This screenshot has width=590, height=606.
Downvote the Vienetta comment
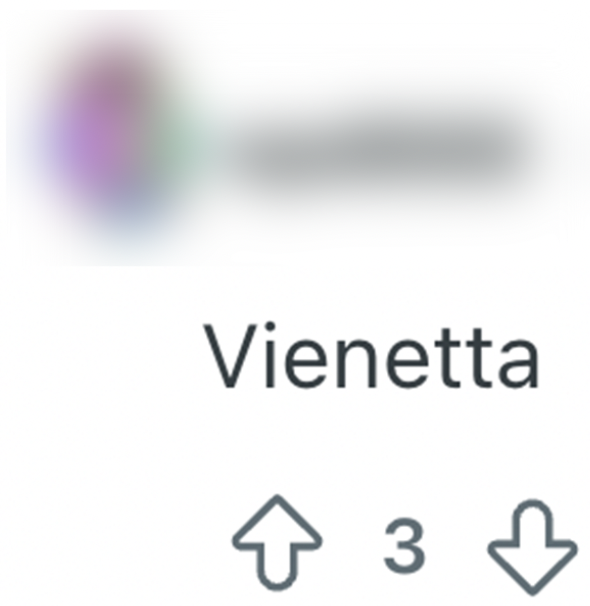click(532, 547)
